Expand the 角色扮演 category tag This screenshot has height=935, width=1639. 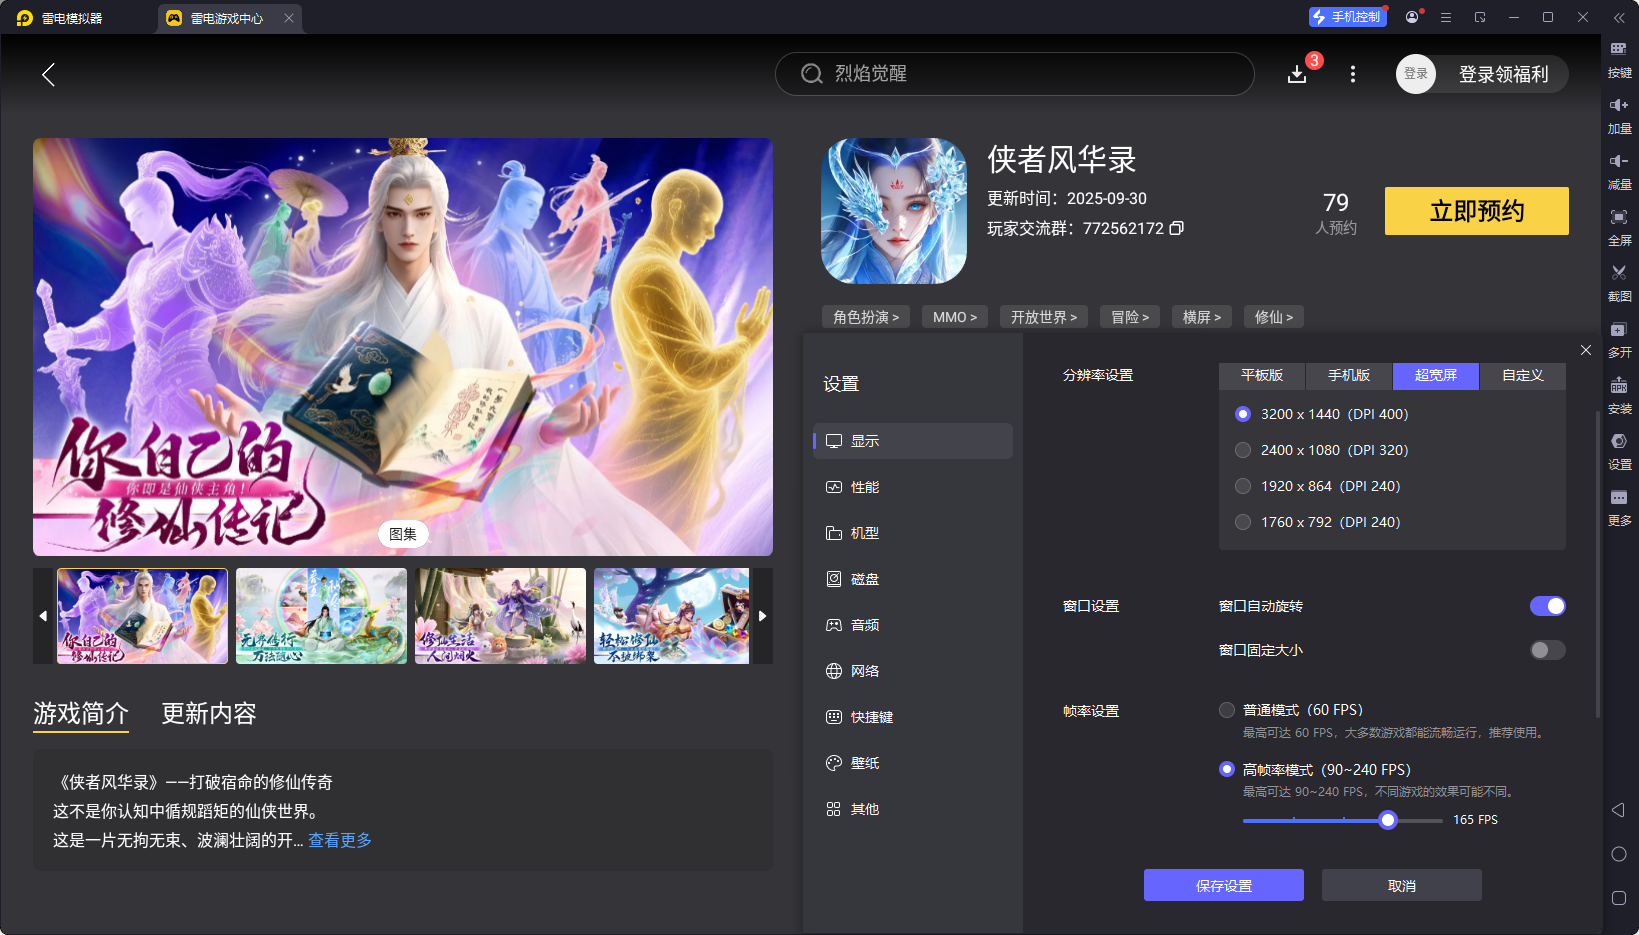click(x=865, y=317)
